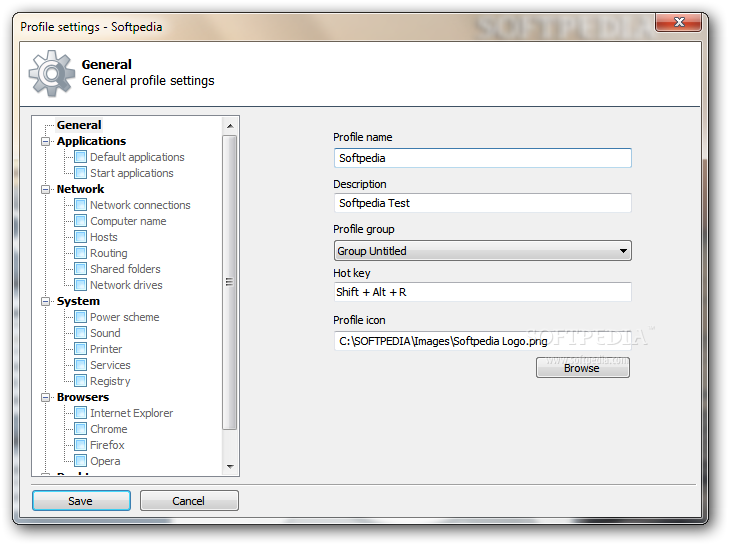This screenshot has width=729, height=545.
Task: Collapse the Browsers tree node
Action: [x=46, y=397]
